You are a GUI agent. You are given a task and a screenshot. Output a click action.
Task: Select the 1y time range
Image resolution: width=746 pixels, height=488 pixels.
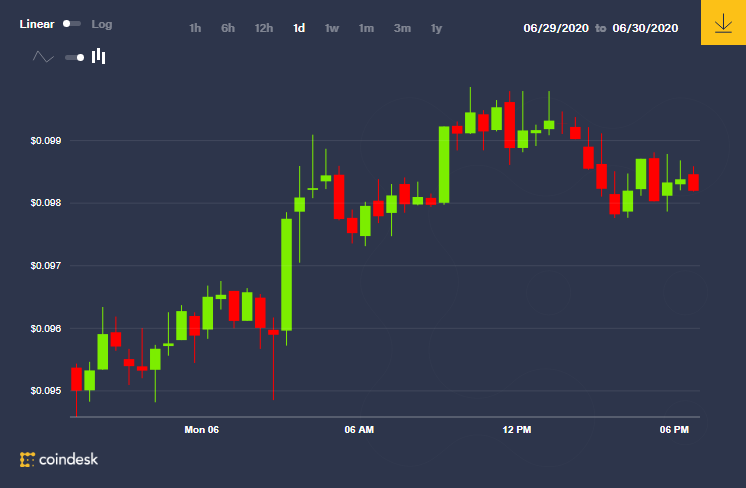click(x=436, y=28)
